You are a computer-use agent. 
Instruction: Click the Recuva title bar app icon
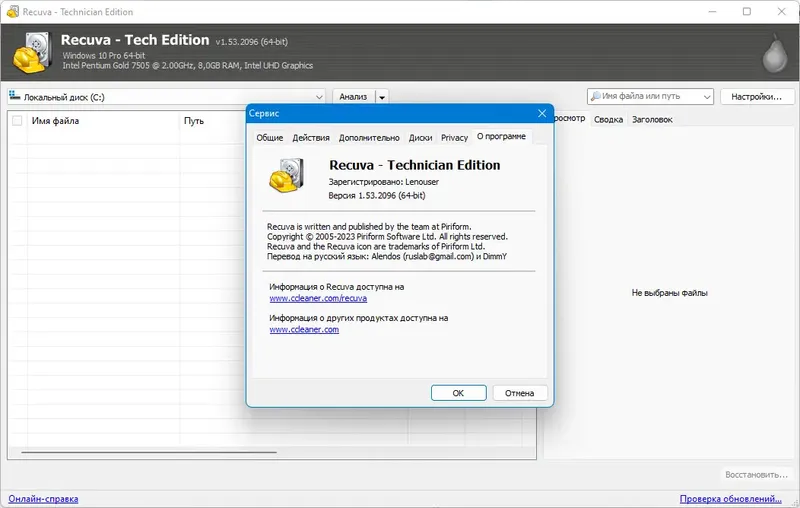(x=13, y=11)
